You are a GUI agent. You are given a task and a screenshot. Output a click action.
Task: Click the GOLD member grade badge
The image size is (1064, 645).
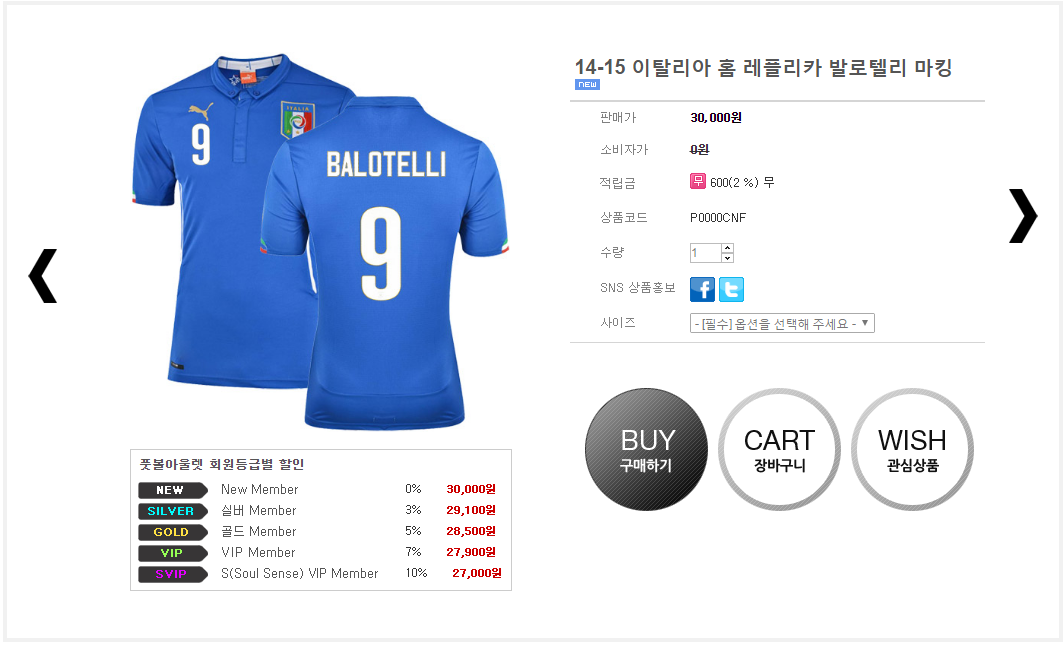coord(172,532)
